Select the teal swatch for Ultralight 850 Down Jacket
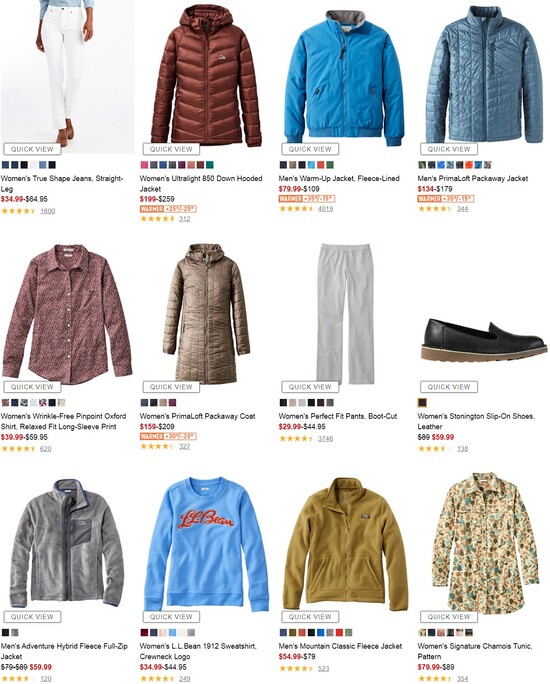Viewport: 550px width, 684px height. 210,165
